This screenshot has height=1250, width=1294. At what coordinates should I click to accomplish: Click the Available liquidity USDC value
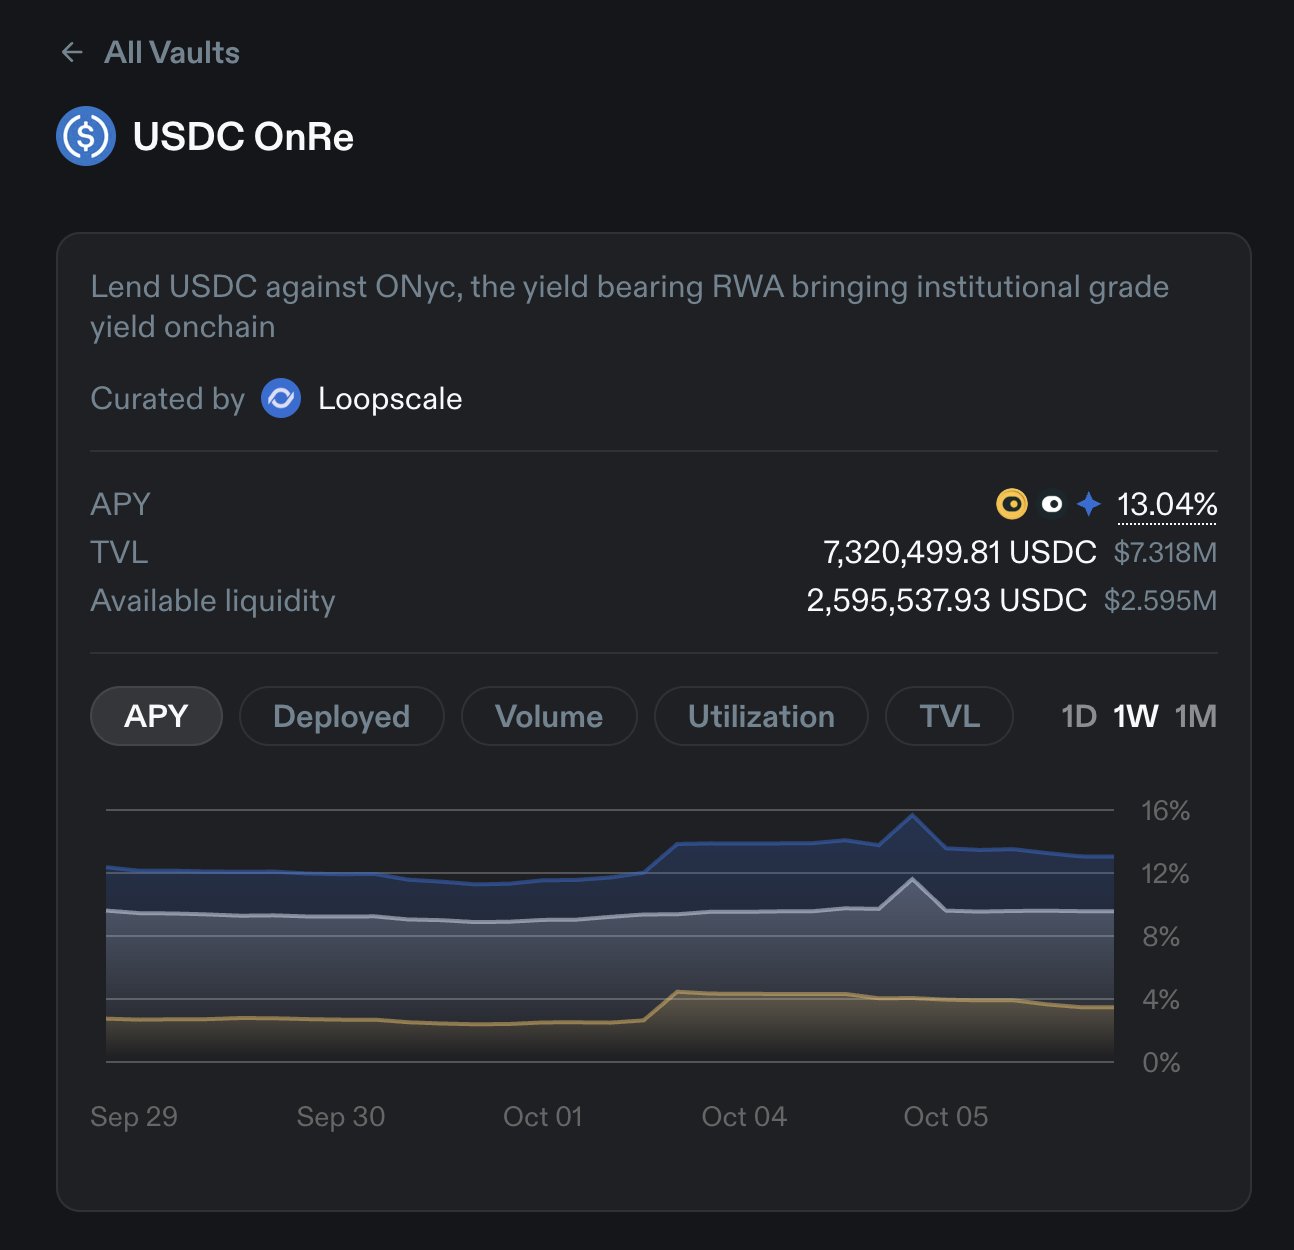(946, 600)
